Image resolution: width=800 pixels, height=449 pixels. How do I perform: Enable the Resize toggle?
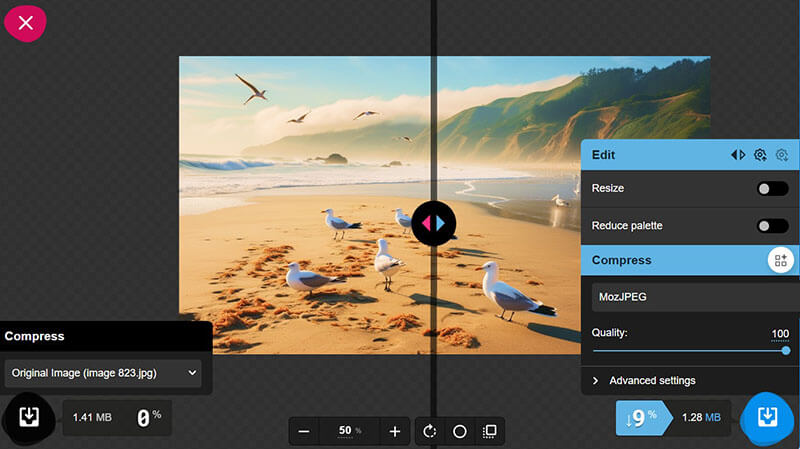point(772,188)
